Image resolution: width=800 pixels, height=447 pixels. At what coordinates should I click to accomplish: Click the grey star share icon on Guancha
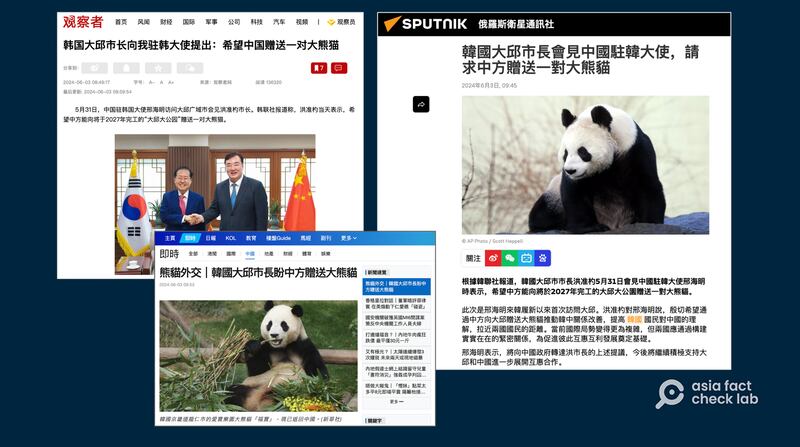click(158, 68)
